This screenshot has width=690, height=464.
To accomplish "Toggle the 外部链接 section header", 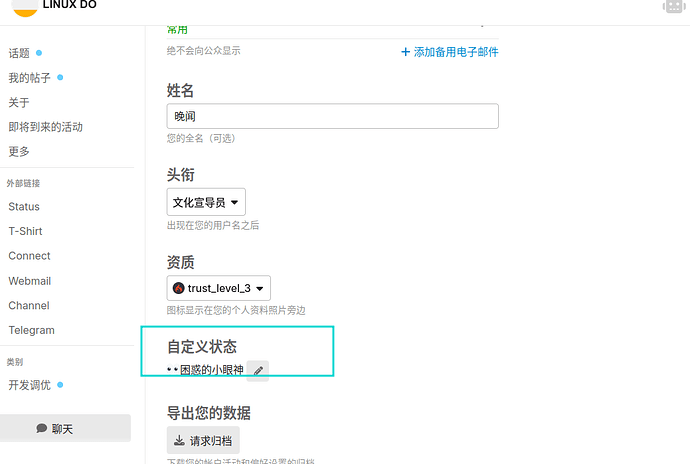I will click(x=23, y=183).
